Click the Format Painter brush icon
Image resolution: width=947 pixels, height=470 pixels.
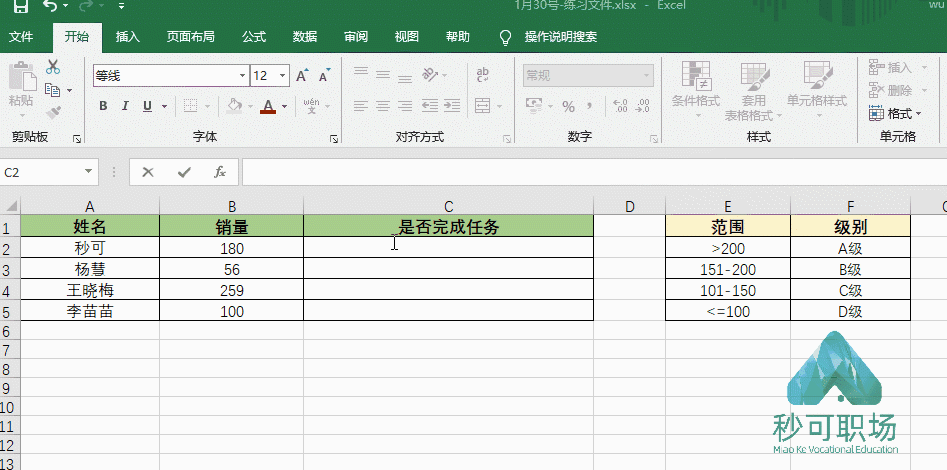click(x=53, y=113)
